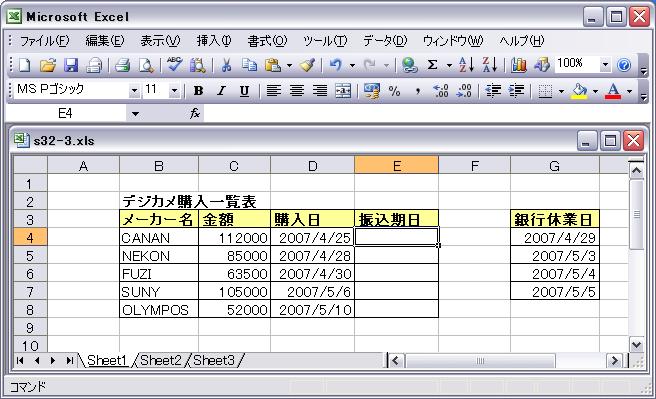Viewport: 656px width, 399px height.
Task: Toggle Italic formatting button
Action: click(221, 91)
